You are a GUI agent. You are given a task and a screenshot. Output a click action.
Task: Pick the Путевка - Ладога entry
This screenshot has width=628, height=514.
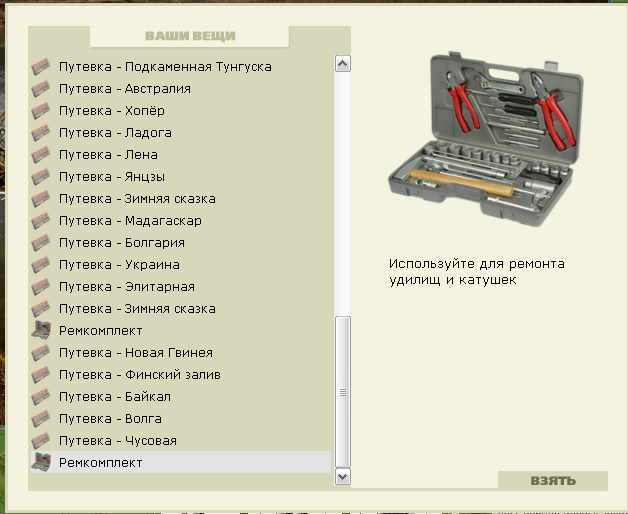(181, 133)
